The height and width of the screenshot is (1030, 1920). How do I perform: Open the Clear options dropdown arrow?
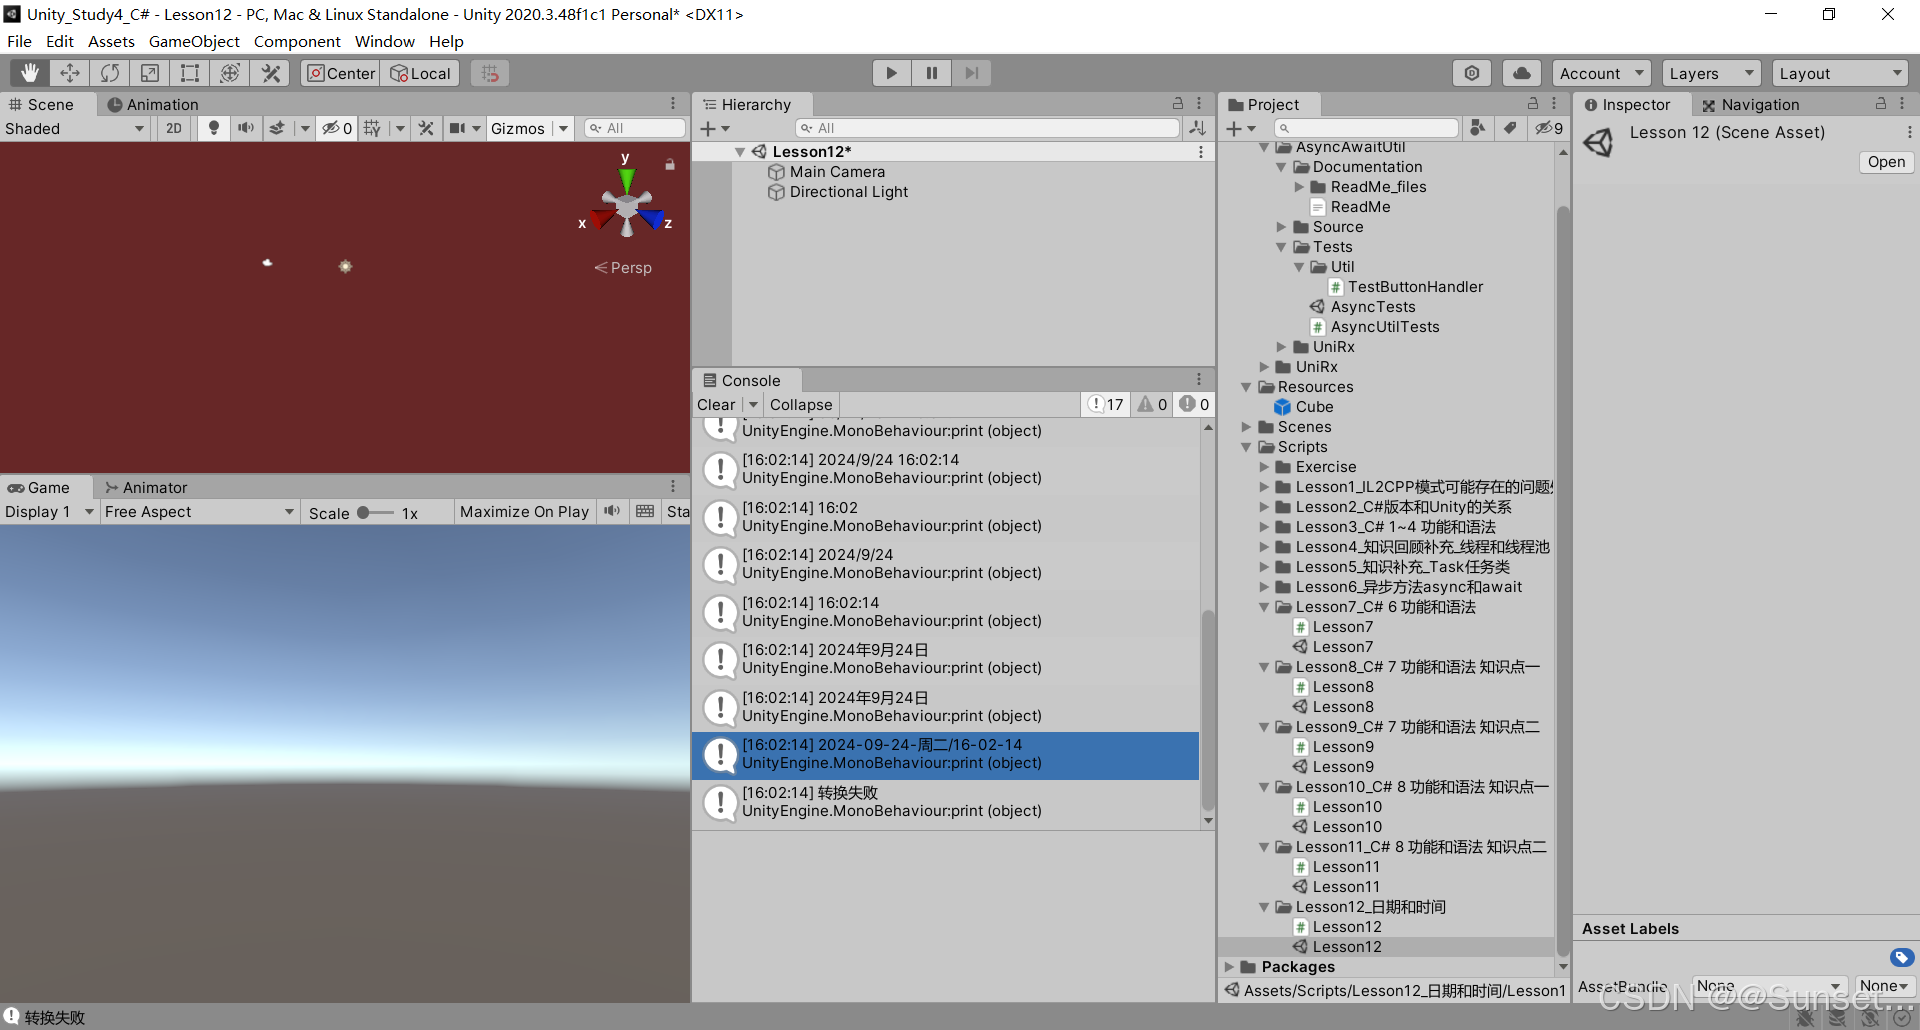(753, 404)
